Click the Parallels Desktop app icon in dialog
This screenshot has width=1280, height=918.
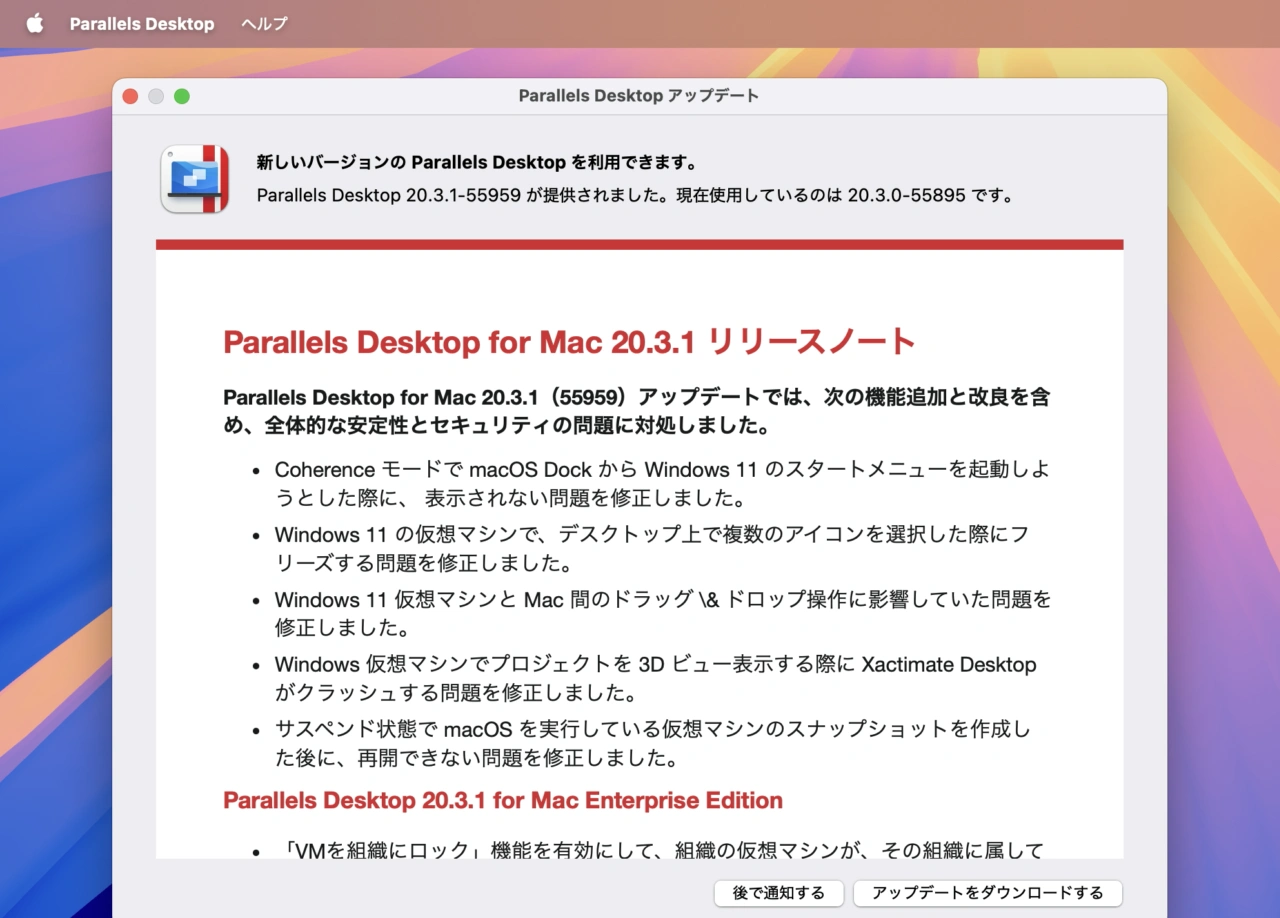click(x=195, y=179)
